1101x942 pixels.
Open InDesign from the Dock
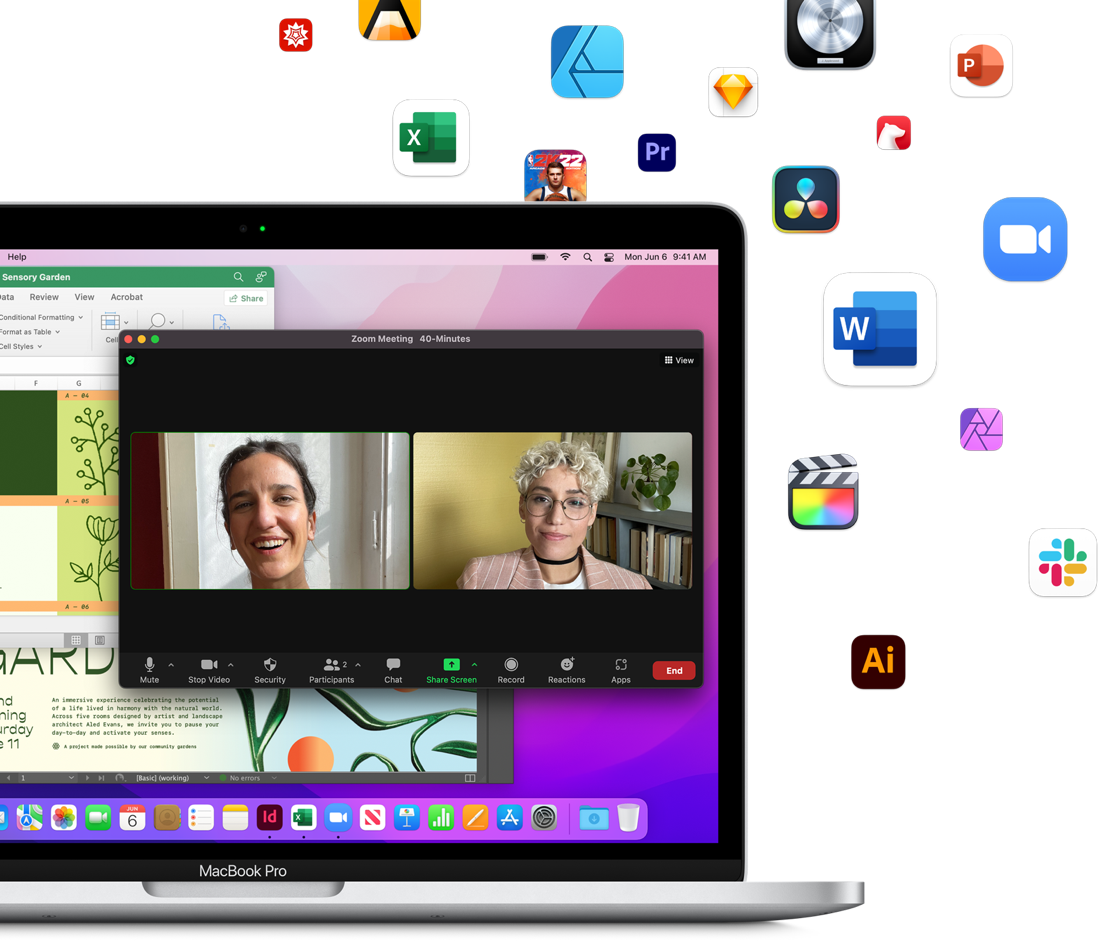[x=269, y=818]
